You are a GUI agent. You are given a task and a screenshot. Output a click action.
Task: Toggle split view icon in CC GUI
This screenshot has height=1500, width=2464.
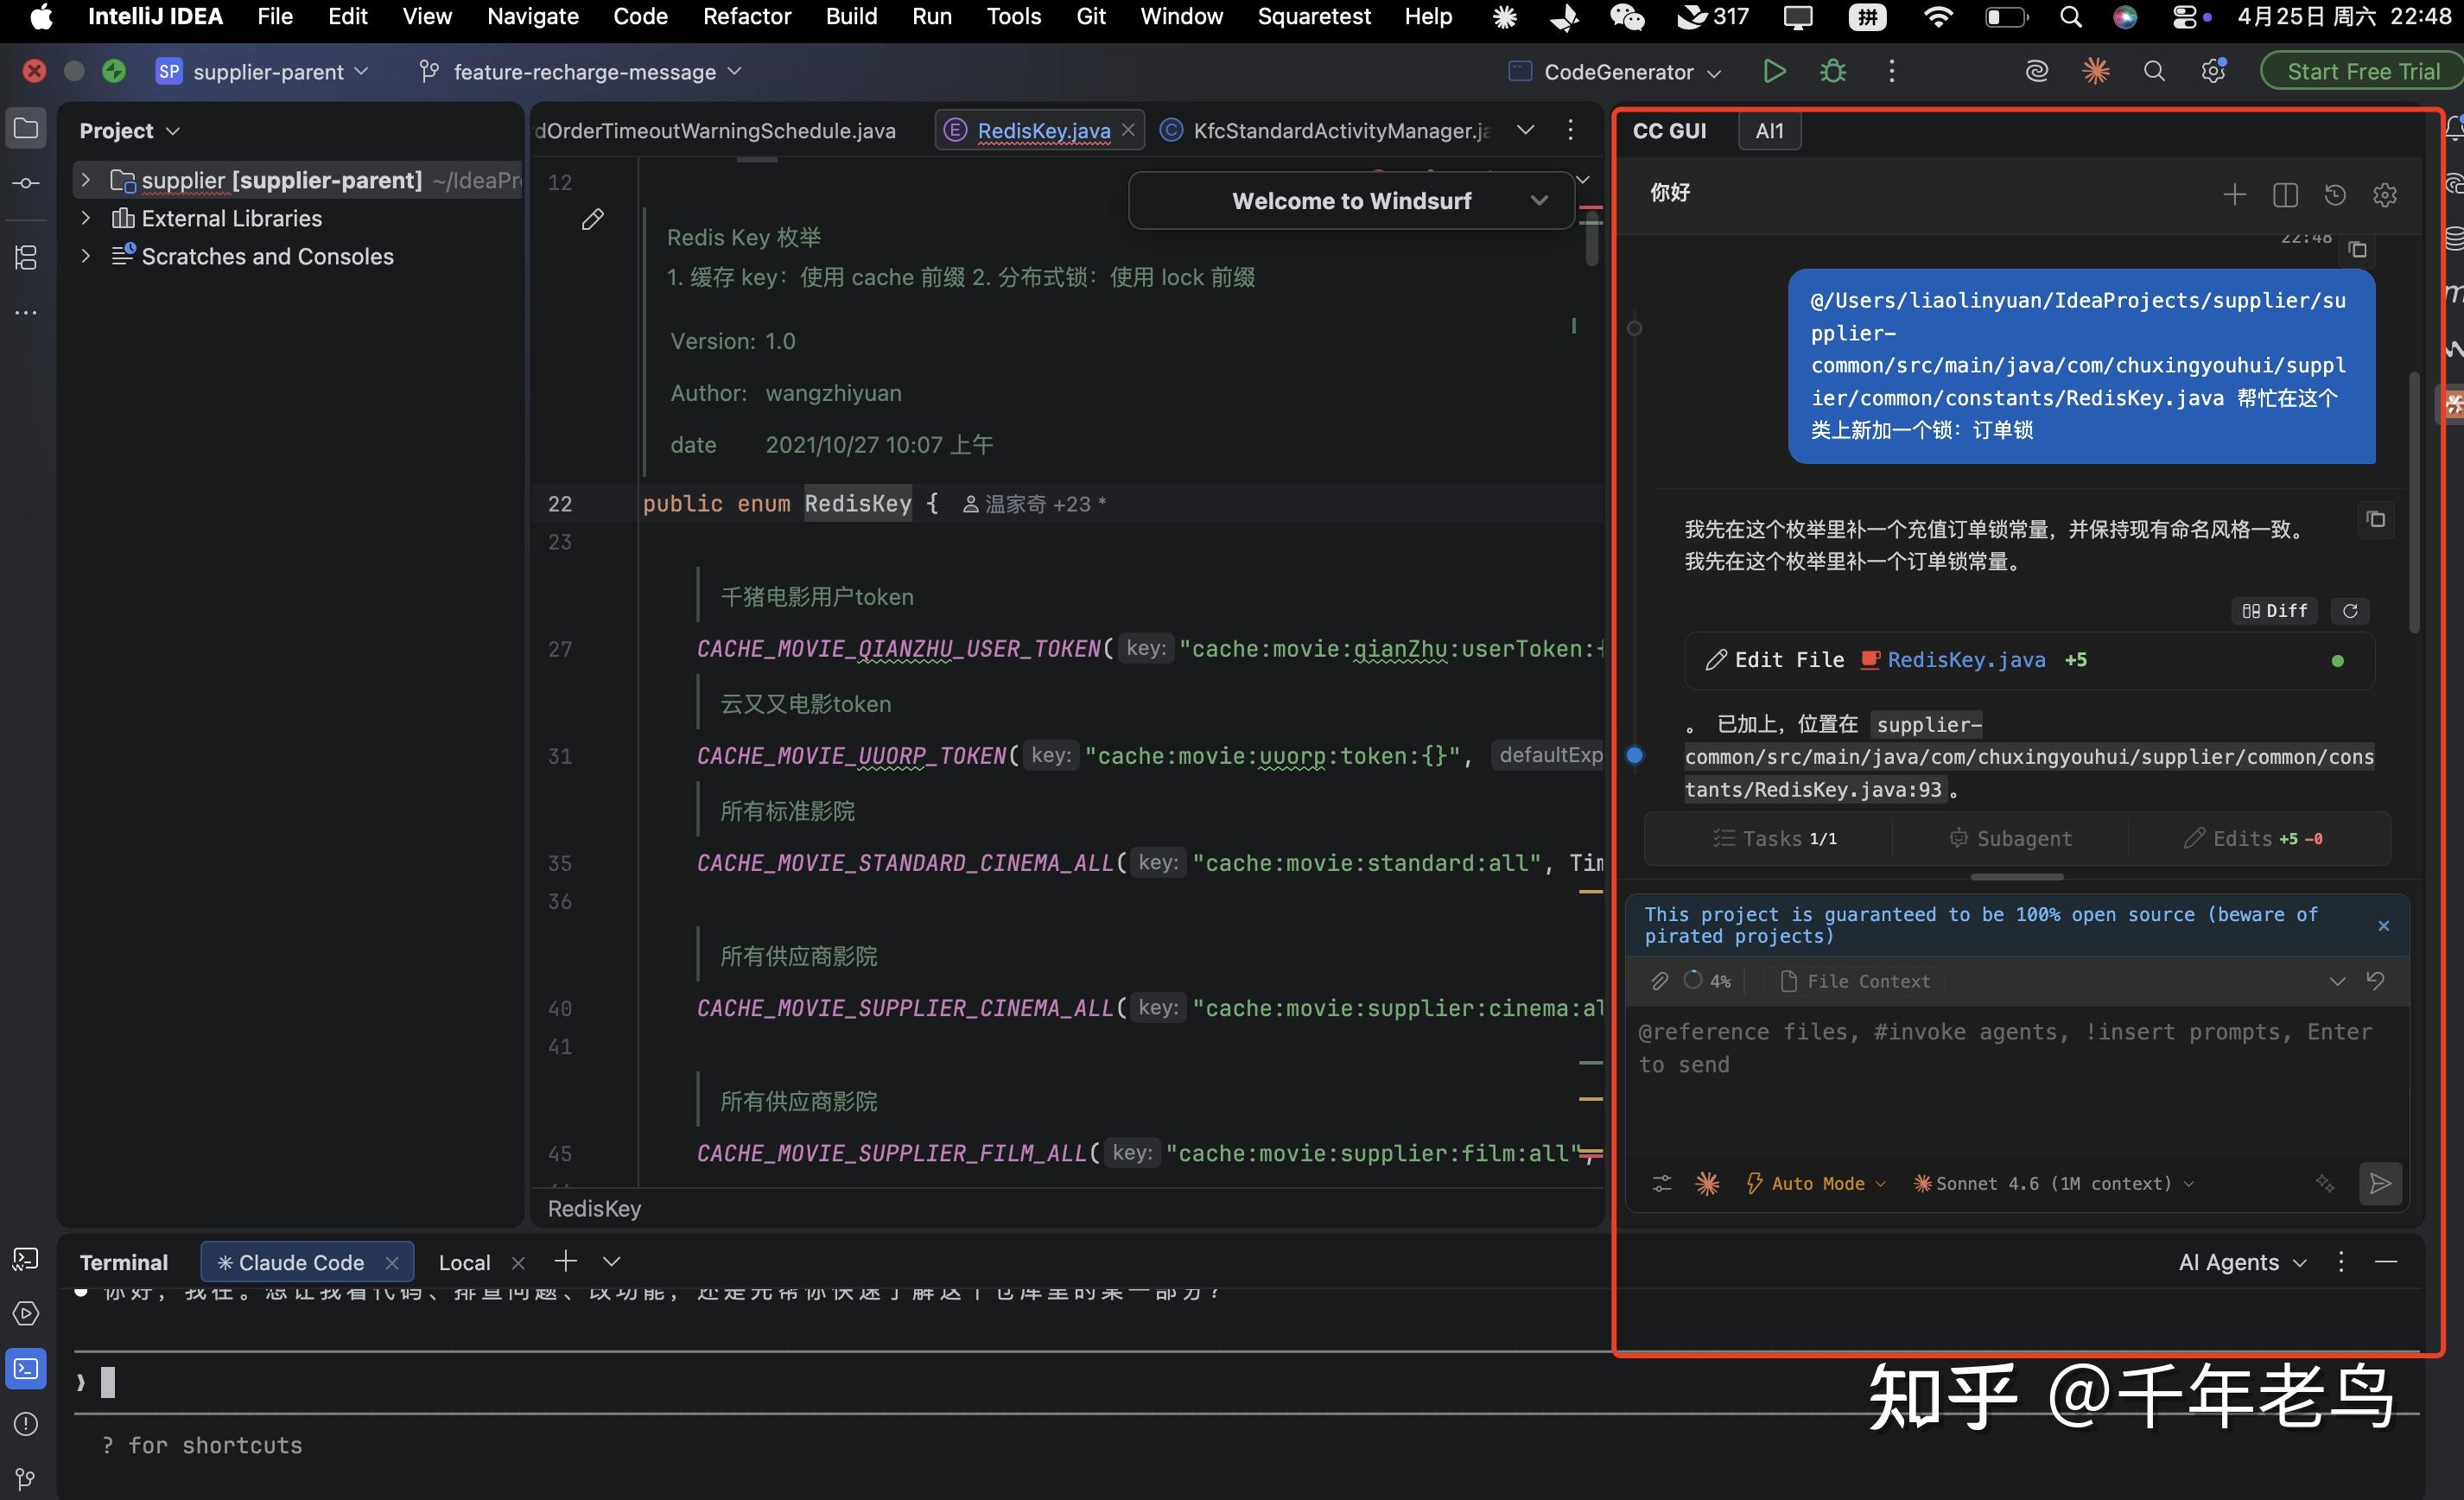pos(2285,194)
